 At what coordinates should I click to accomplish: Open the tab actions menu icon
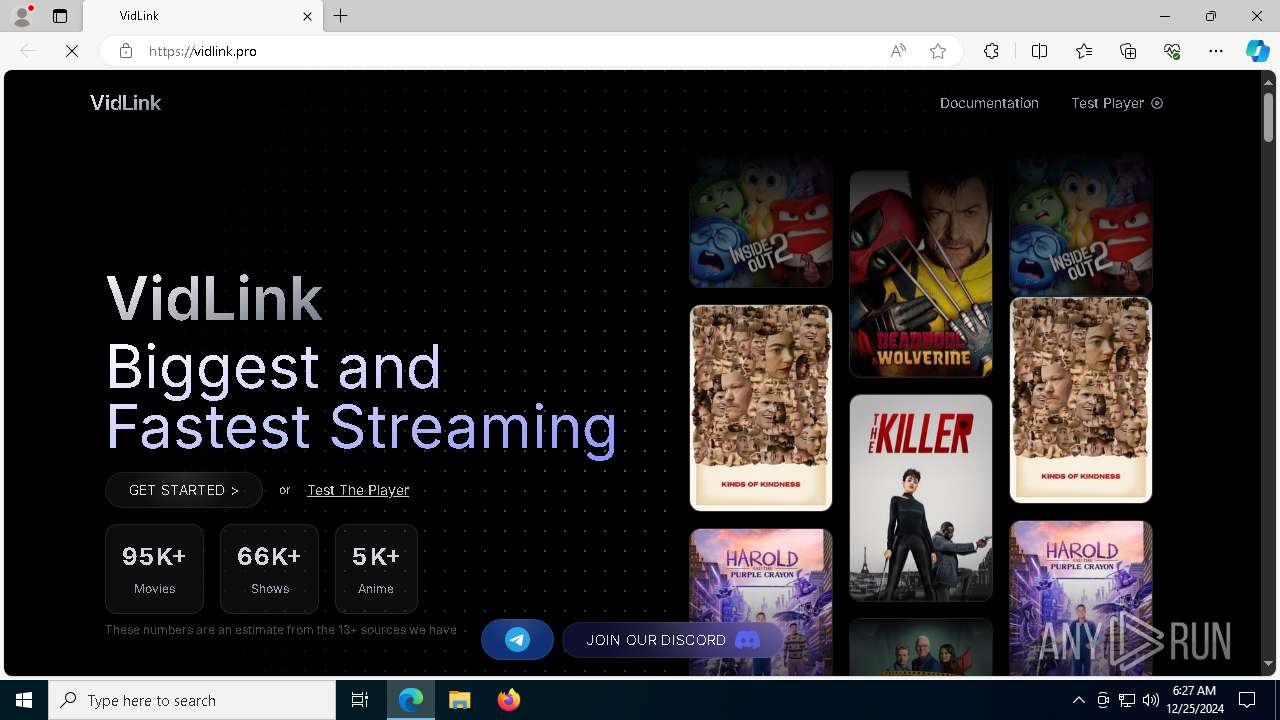[x=60, y=16]
